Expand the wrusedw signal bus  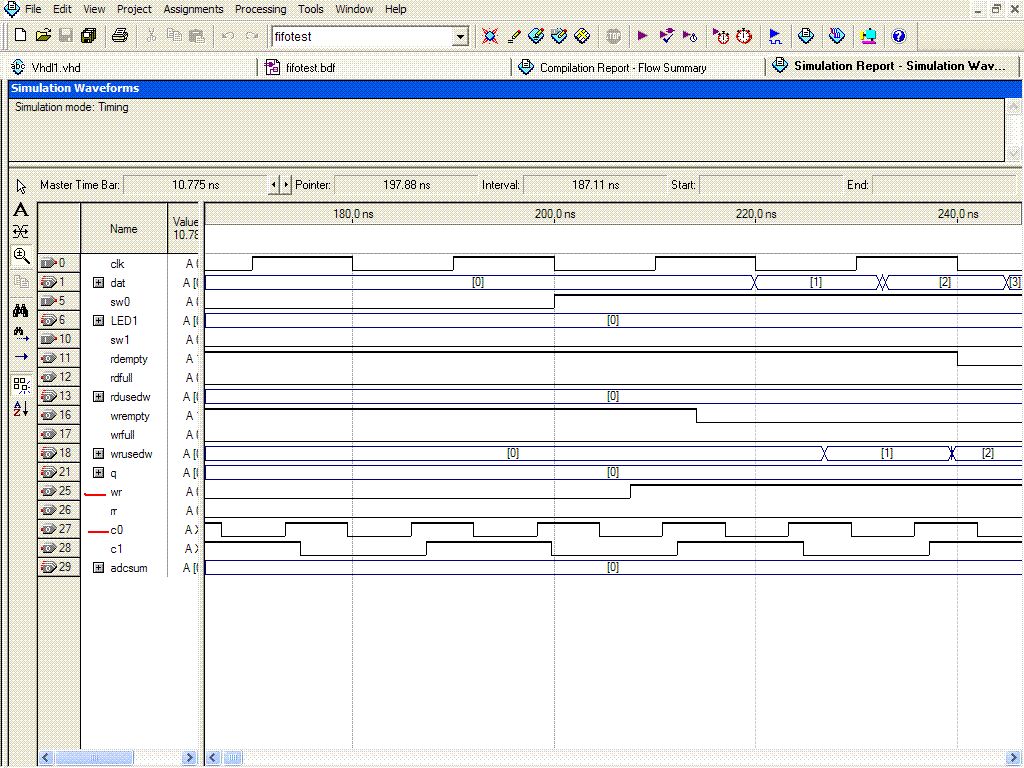pos(98,454)
